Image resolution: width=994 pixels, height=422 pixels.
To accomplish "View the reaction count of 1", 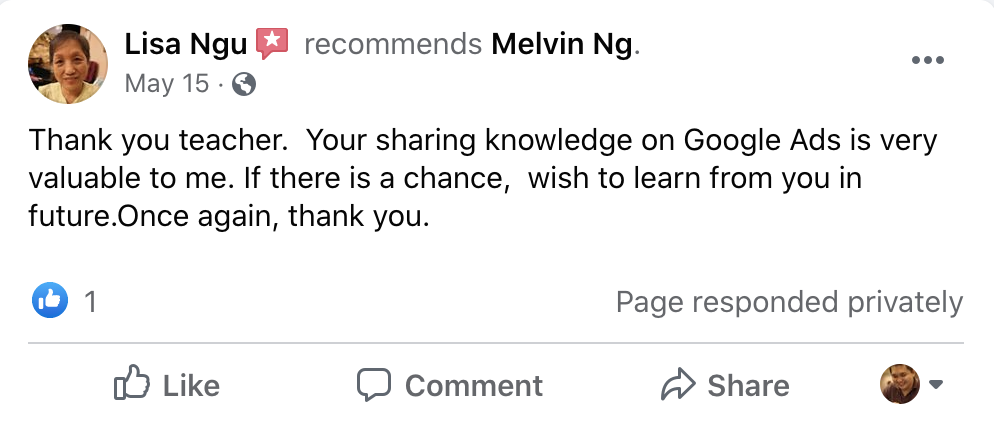I will click(x=91, y=301).
